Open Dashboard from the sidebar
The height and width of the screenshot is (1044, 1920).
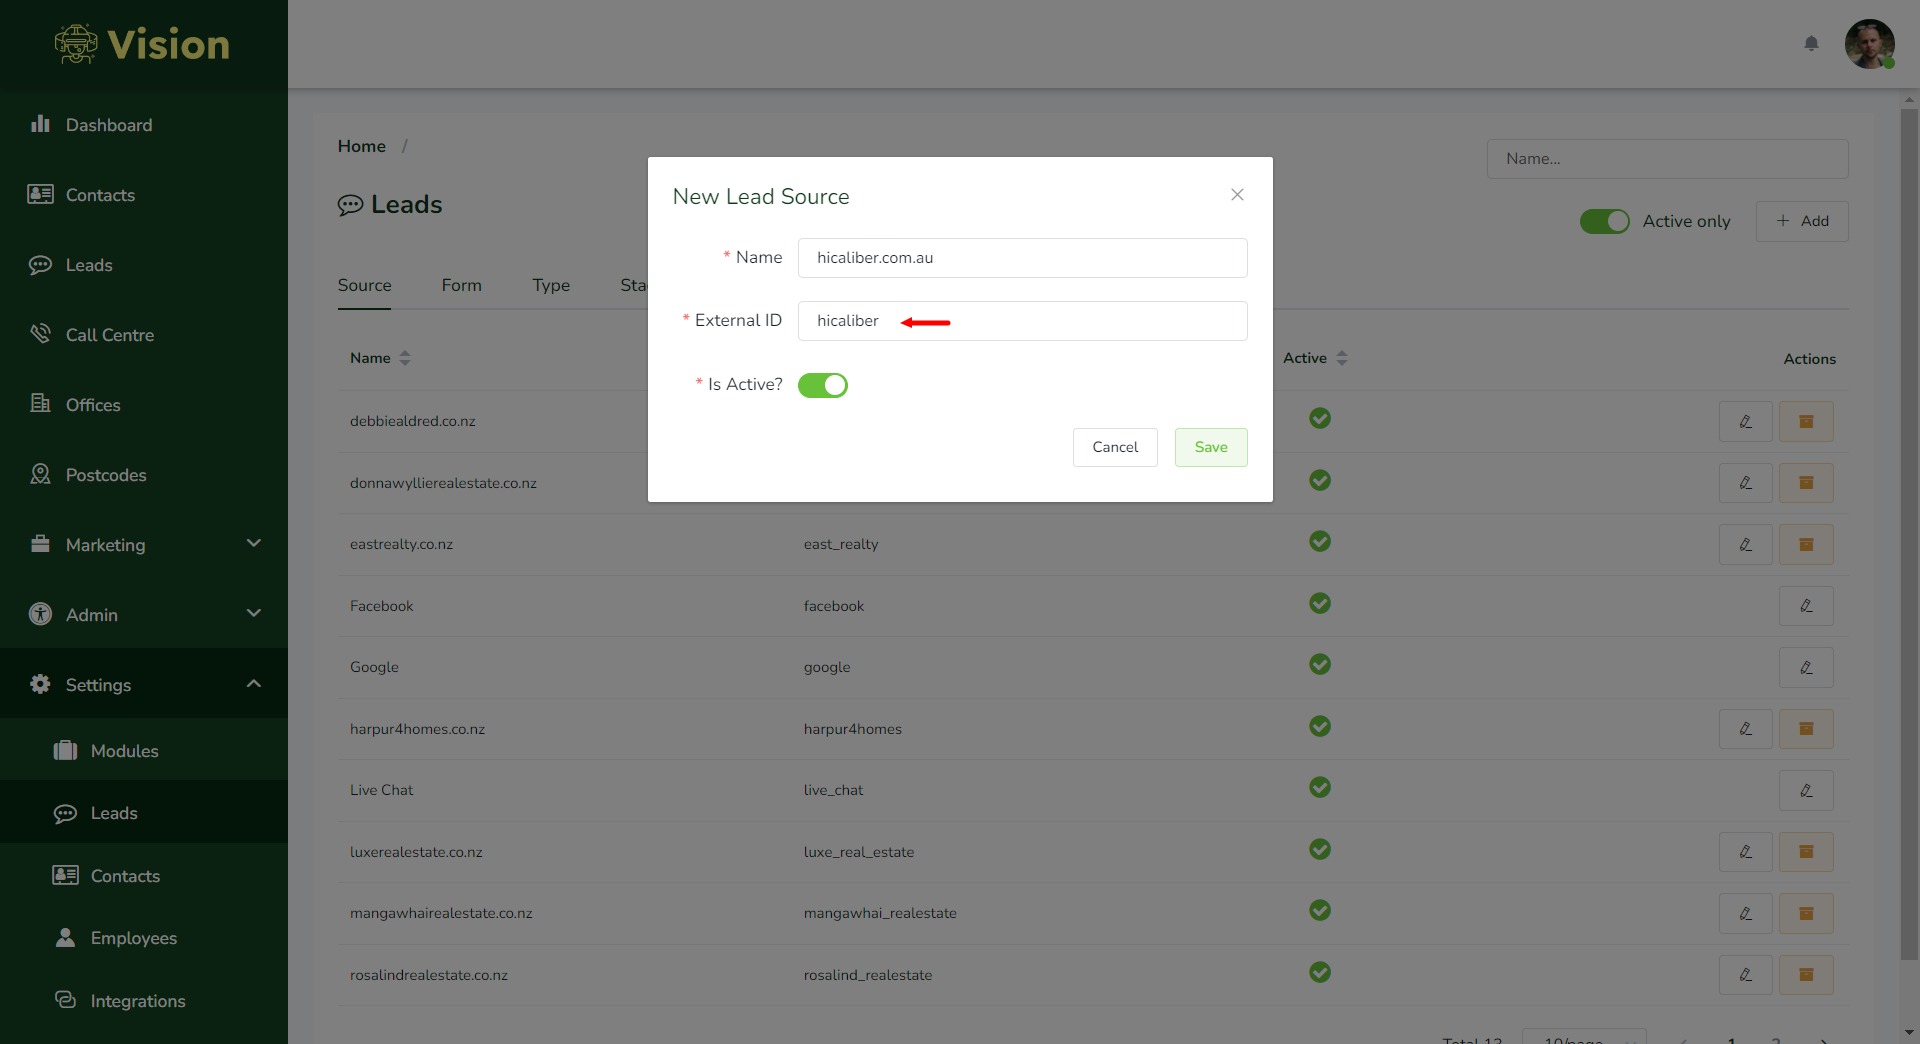tap(109, 125)
